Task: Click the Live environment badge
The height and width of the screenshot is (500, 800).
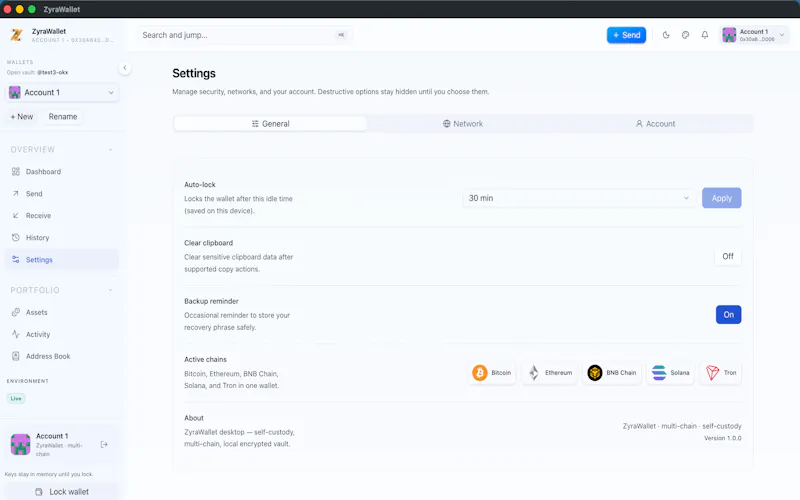Action: [16, 398]
